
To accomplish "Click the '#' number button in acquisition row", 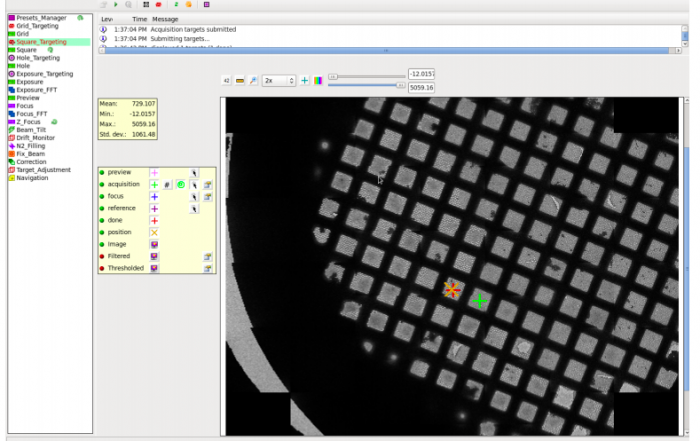I will (x=167, y=185).
